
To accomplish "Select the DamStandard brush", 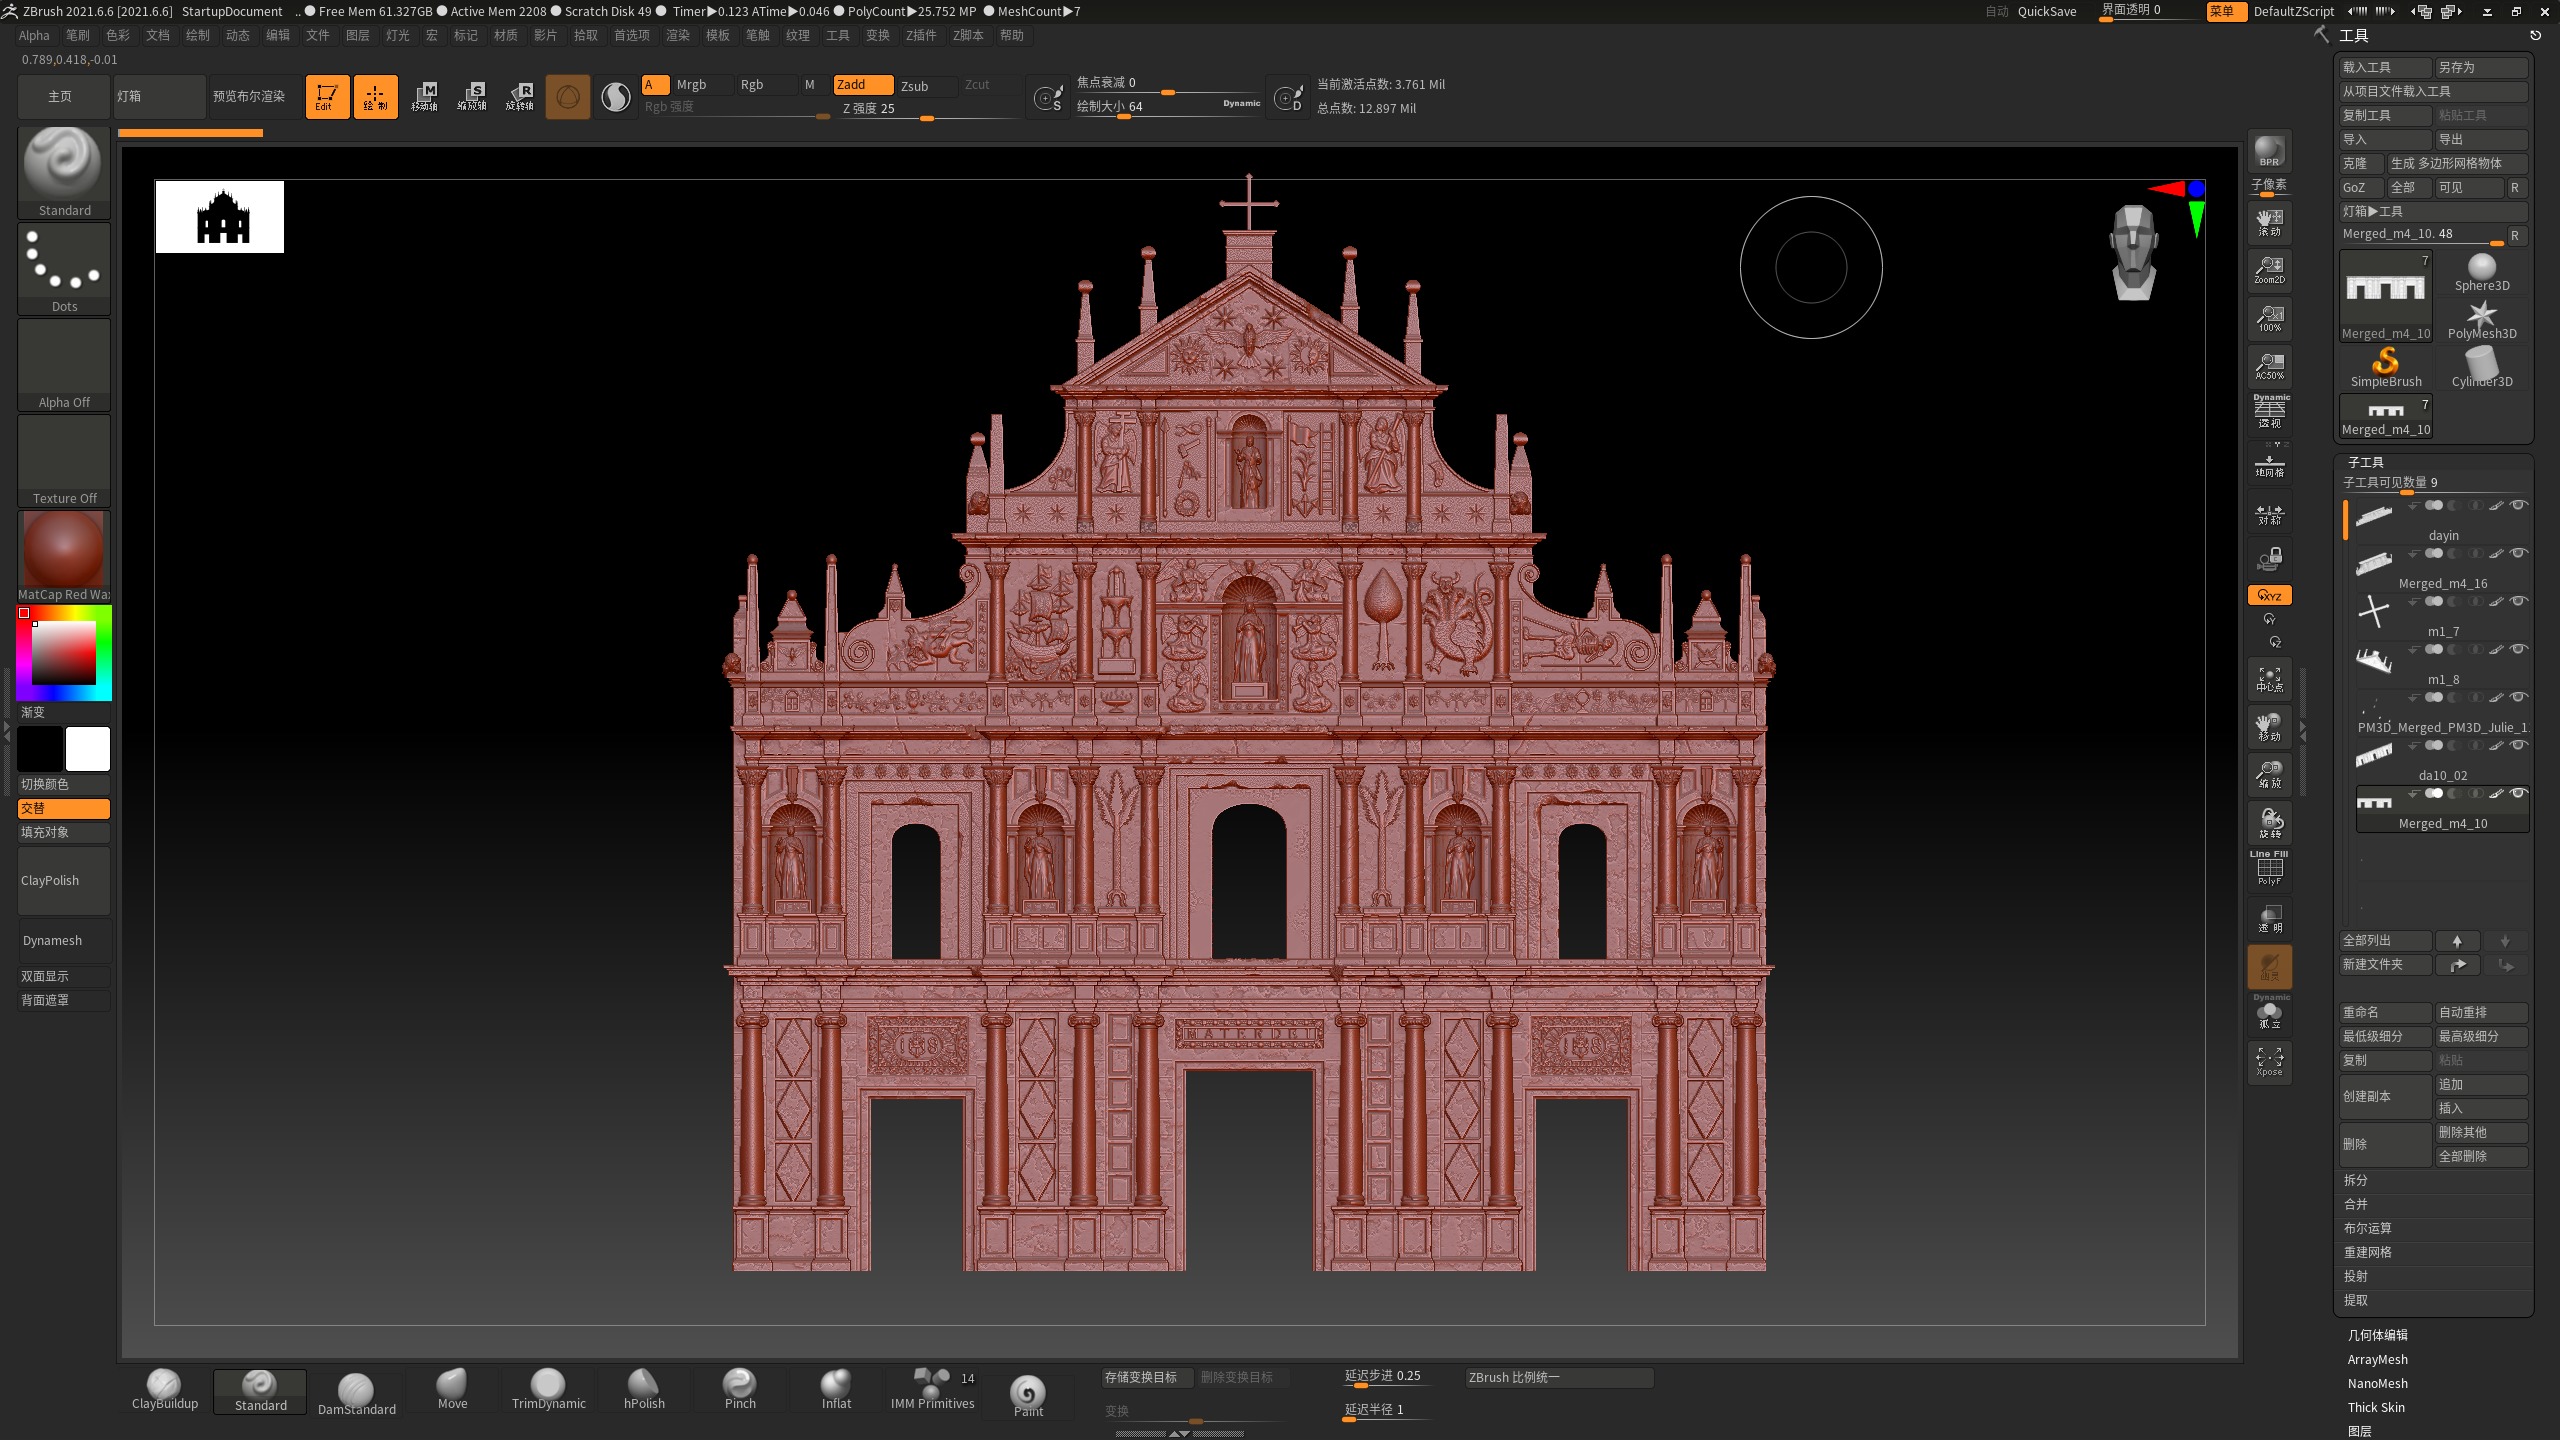I will pos(357,1394).
